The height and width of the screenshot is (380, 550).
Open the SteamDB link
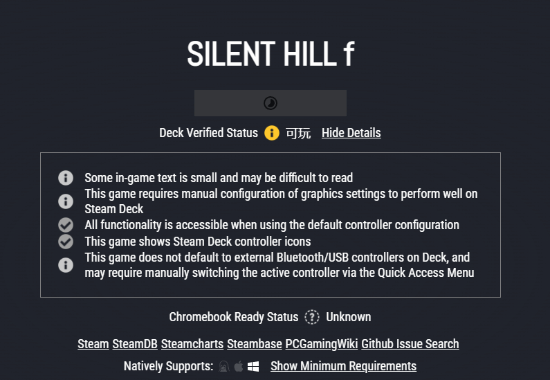point(135,344)
